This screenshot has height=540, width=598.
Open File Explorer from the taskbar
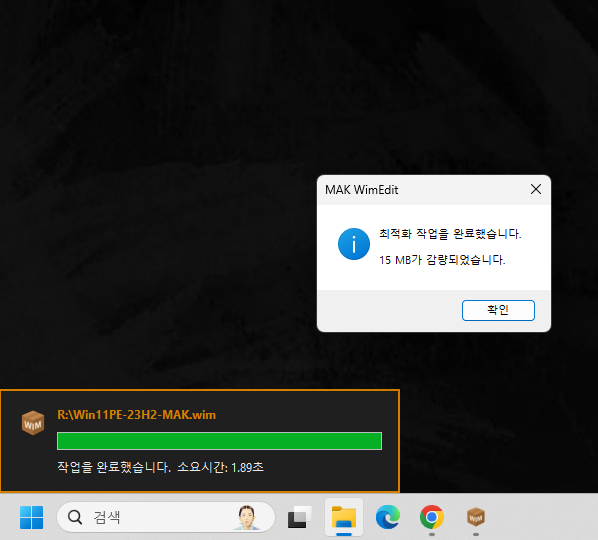coord(344,518)
